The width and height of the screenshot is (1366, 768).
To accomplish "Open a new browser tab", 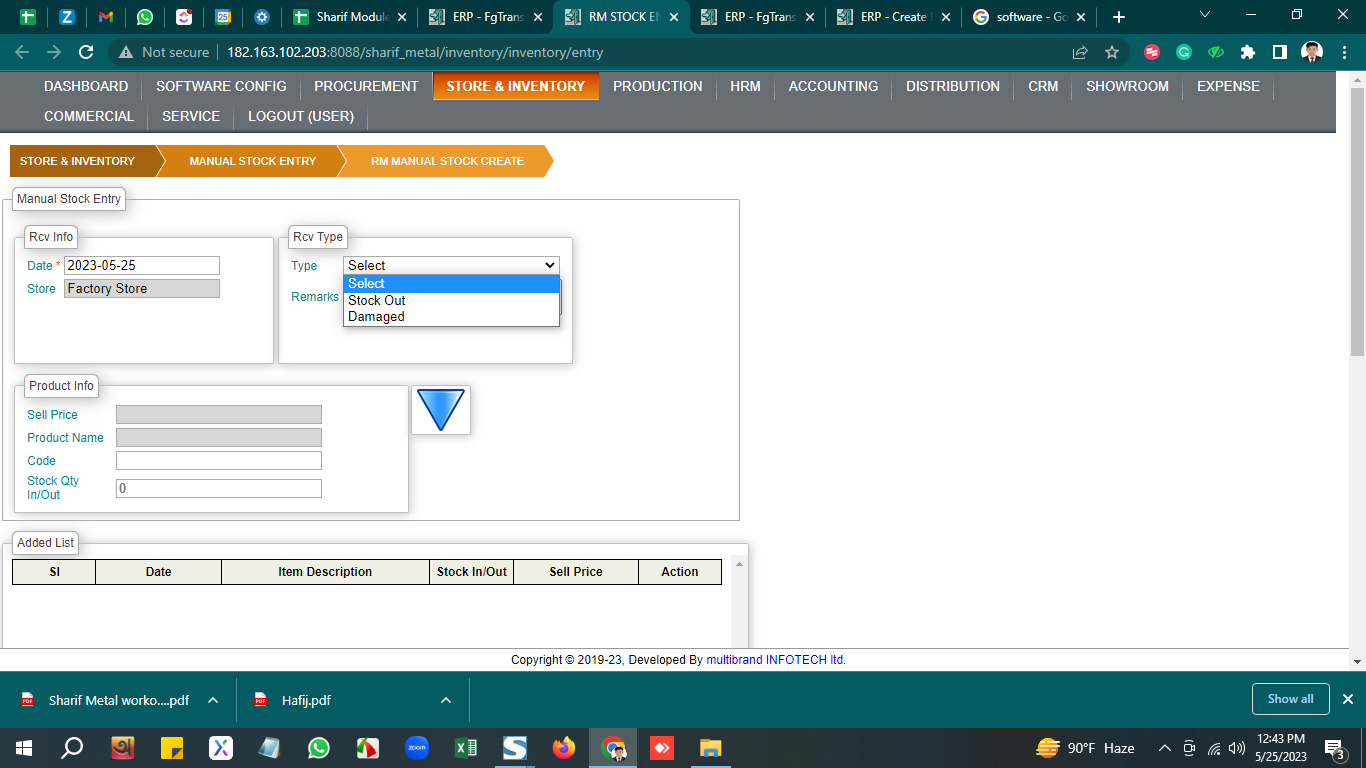I will [x=1119, y=17].
